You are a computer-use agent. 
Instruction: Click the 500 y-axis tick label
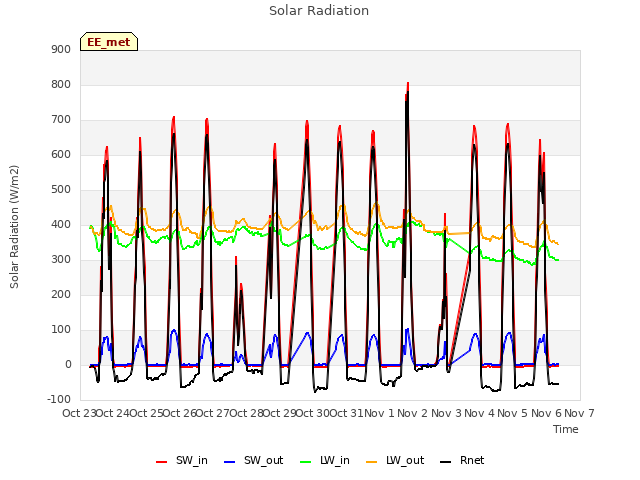tap(61, 190)
